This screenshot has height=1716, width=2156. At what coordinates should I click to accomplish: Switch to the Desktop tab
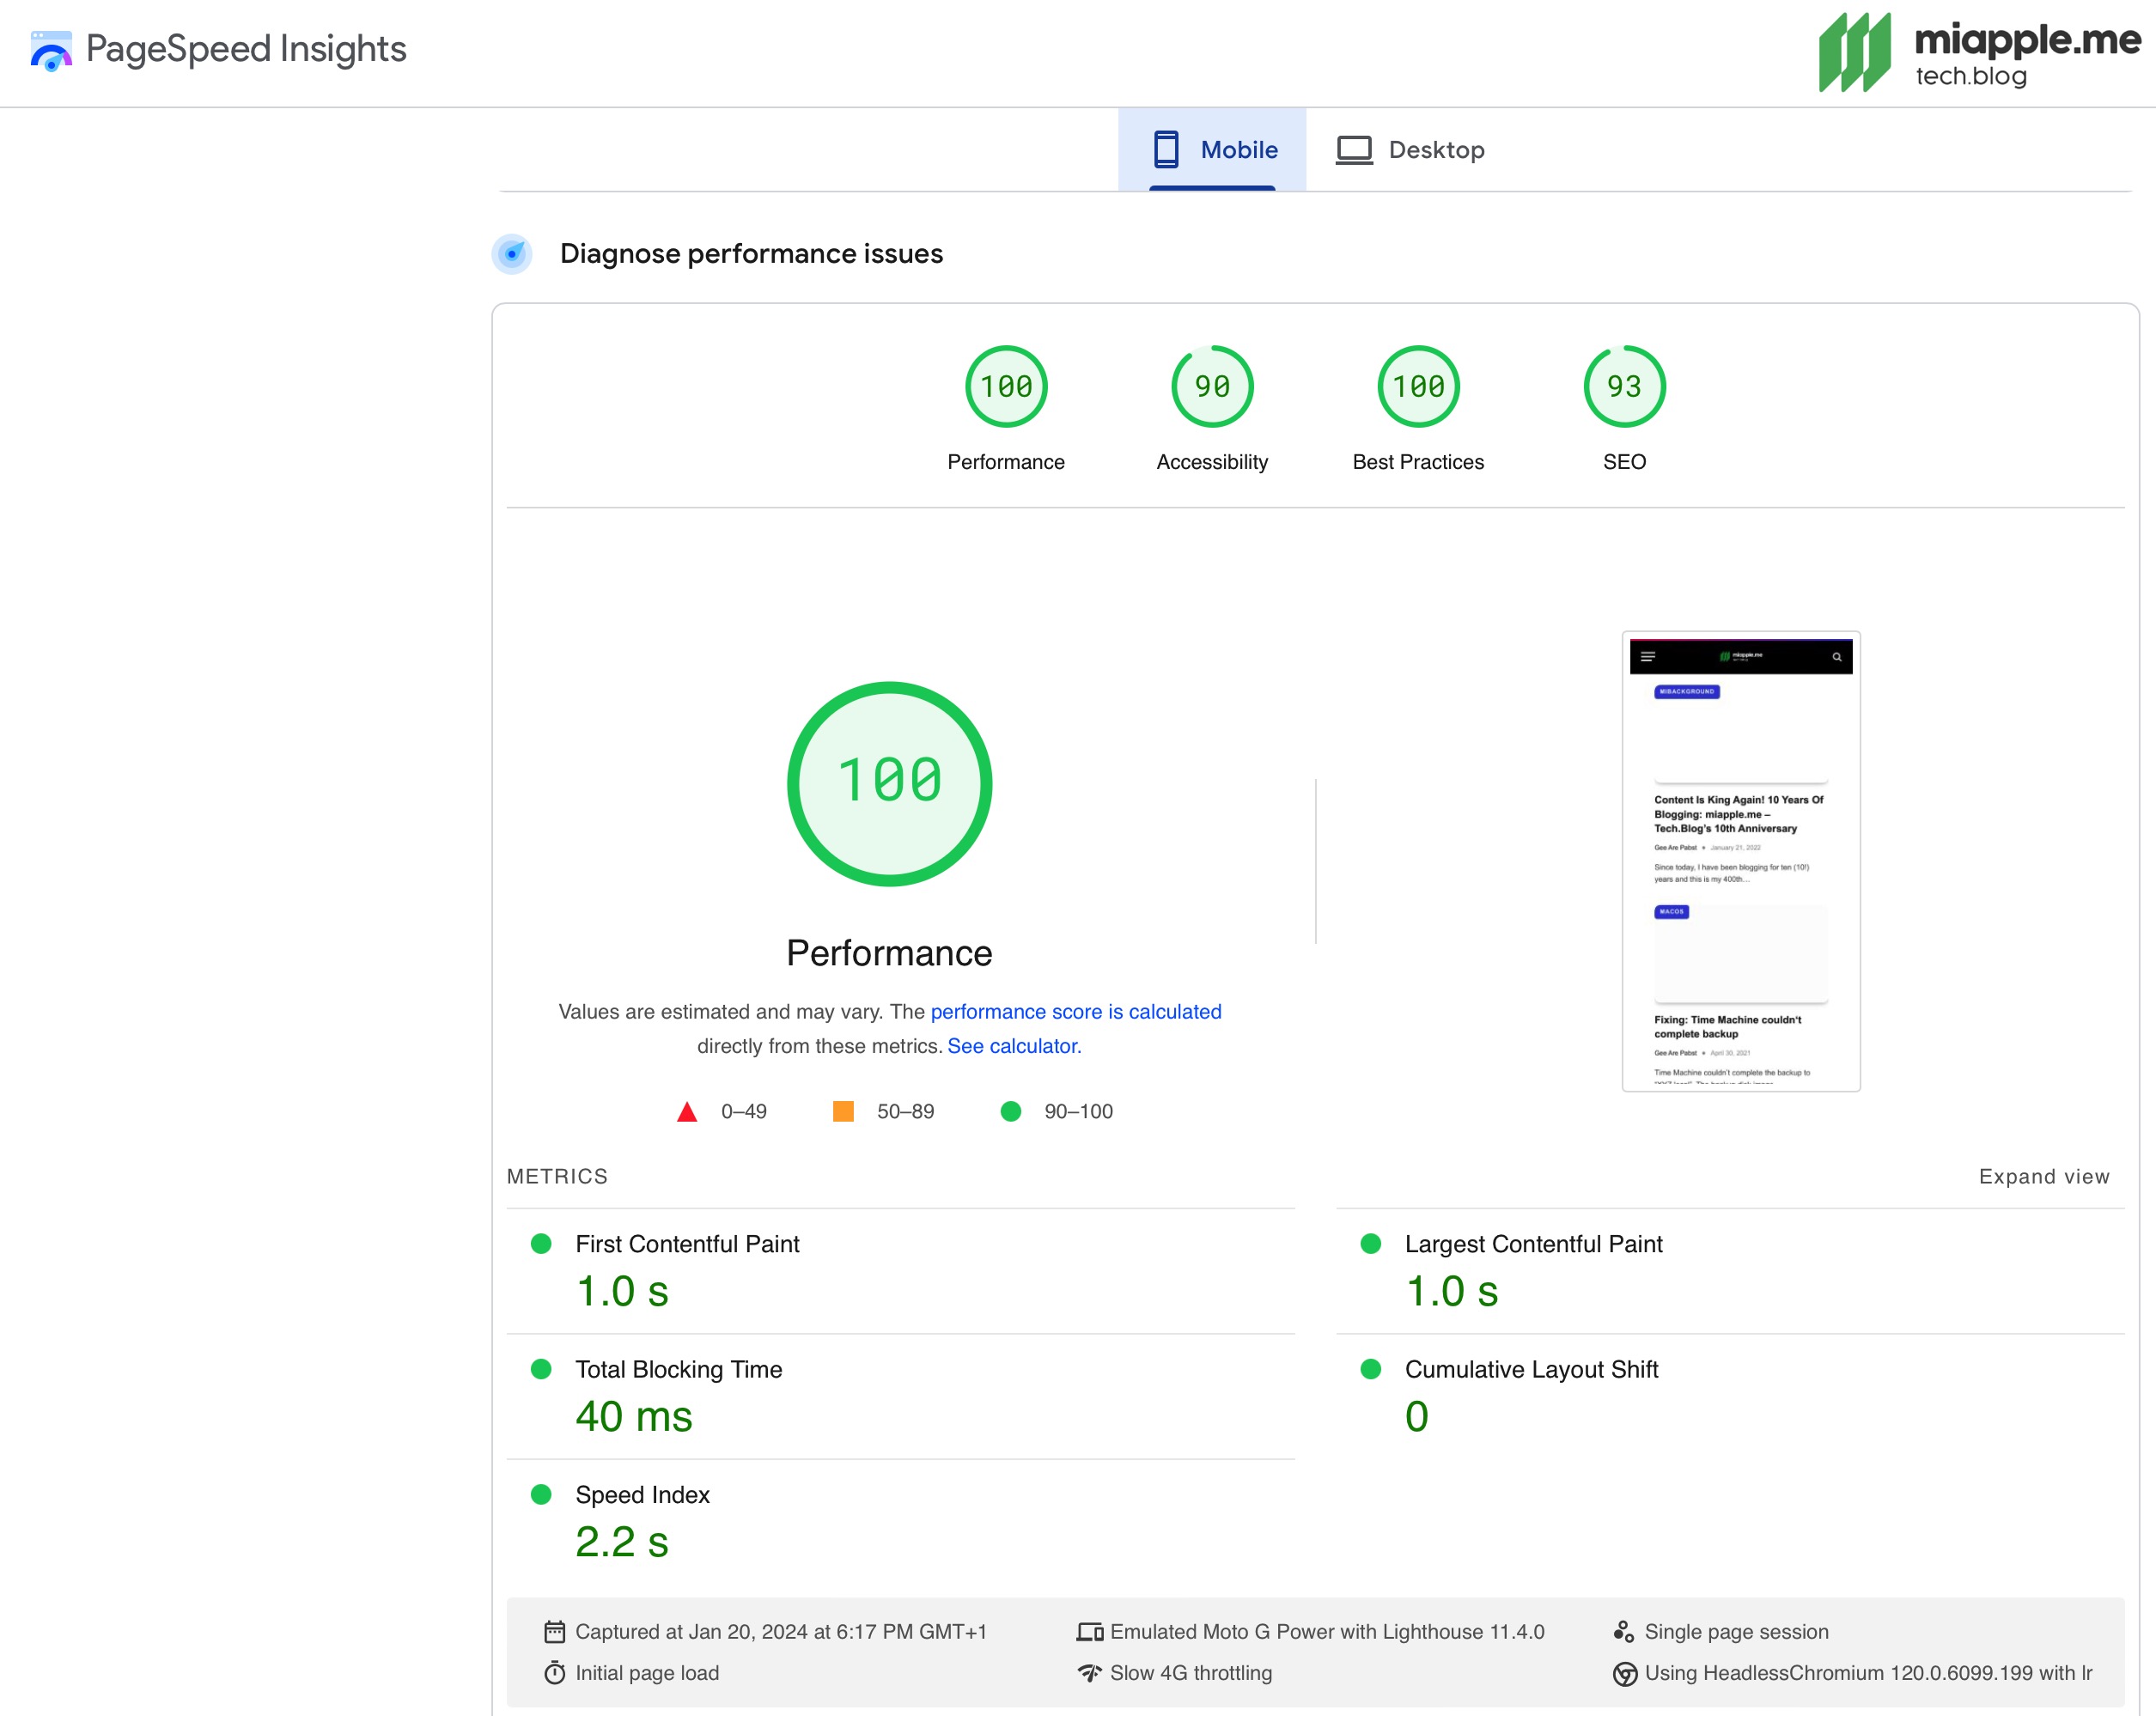(1410, 149)
